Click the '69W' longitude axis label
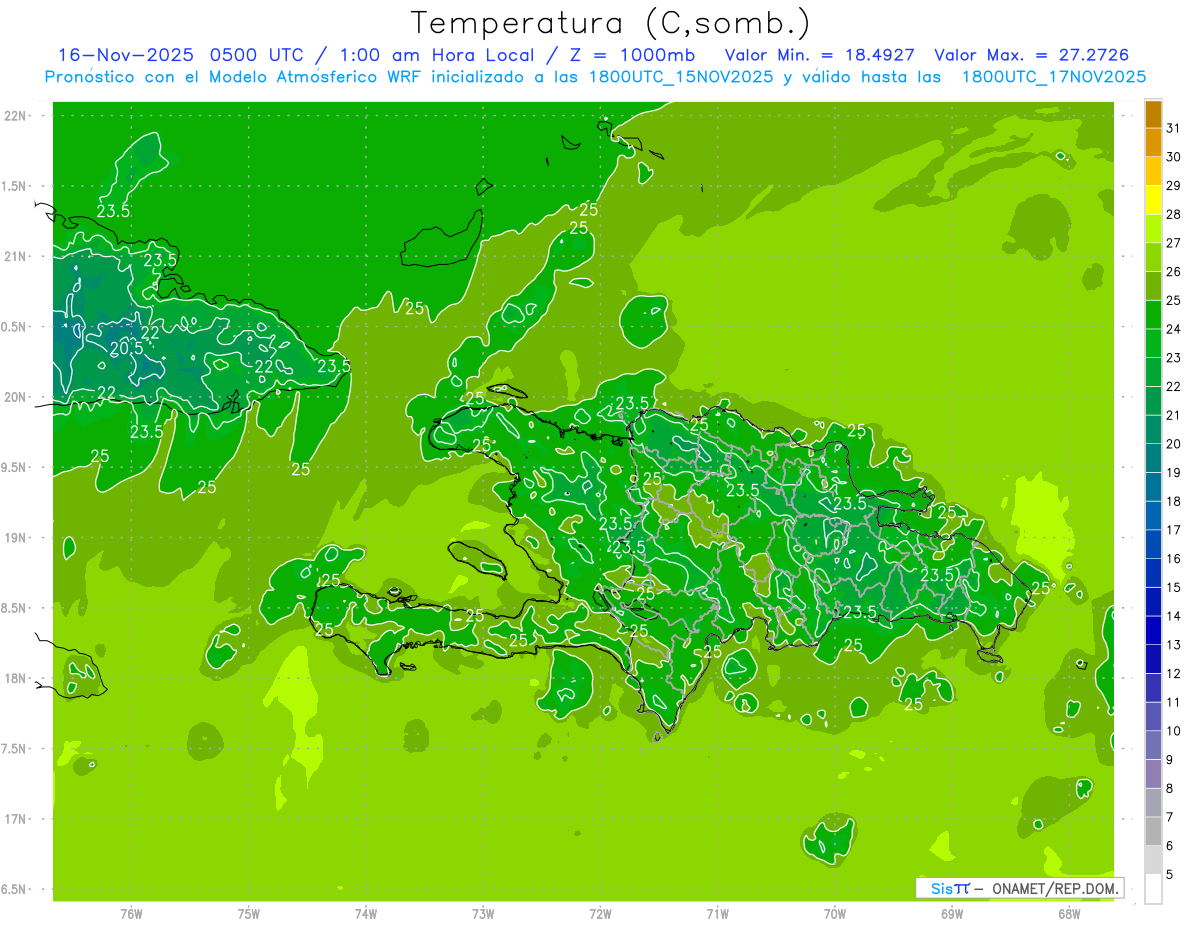 tap(952, 914)
